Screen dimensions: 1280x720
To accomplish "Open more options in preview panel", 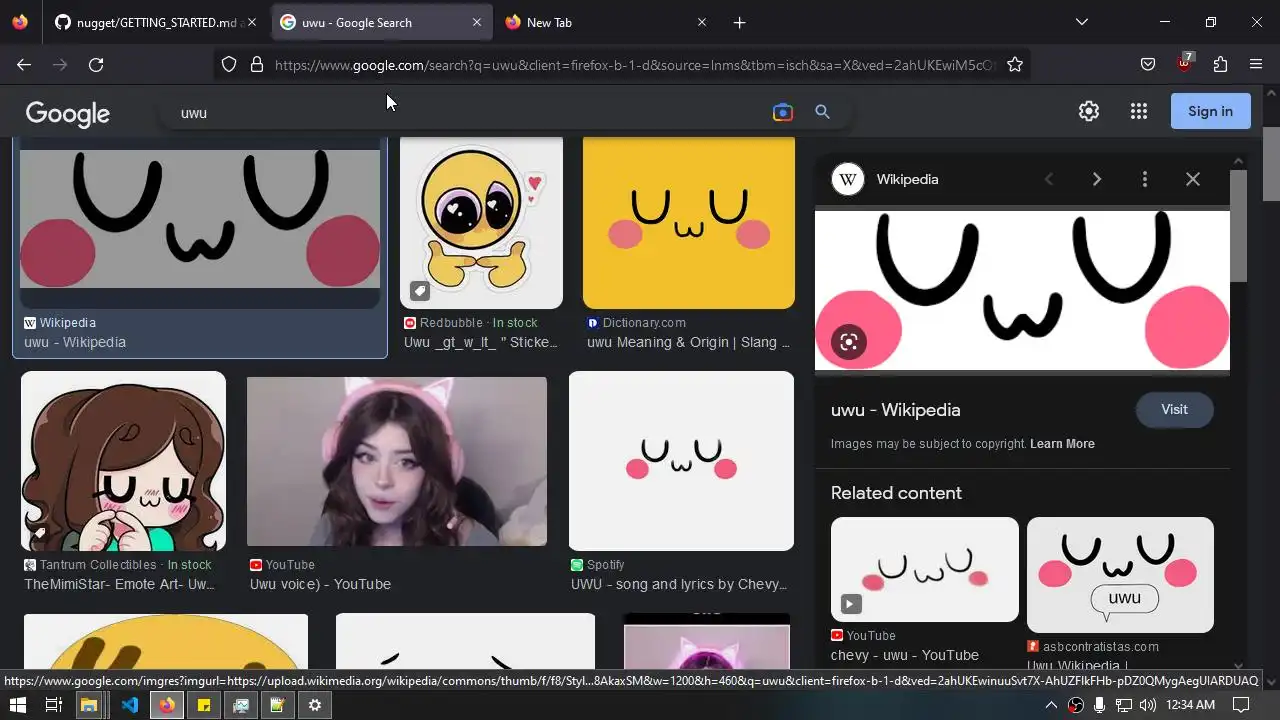I will 1145,179.
